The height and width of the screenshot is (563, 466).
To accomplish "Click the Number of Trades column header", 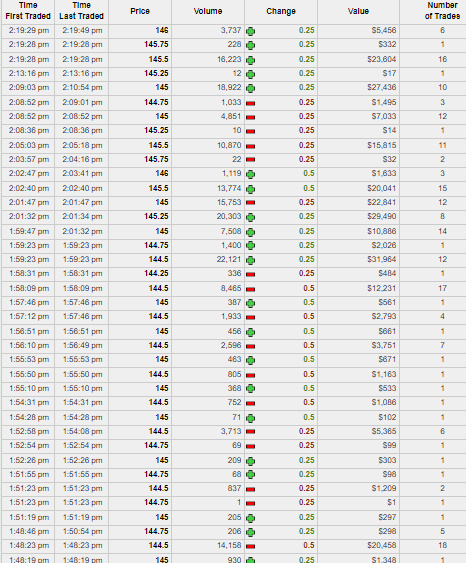I will pyautogui.click(x=442, y=11).
